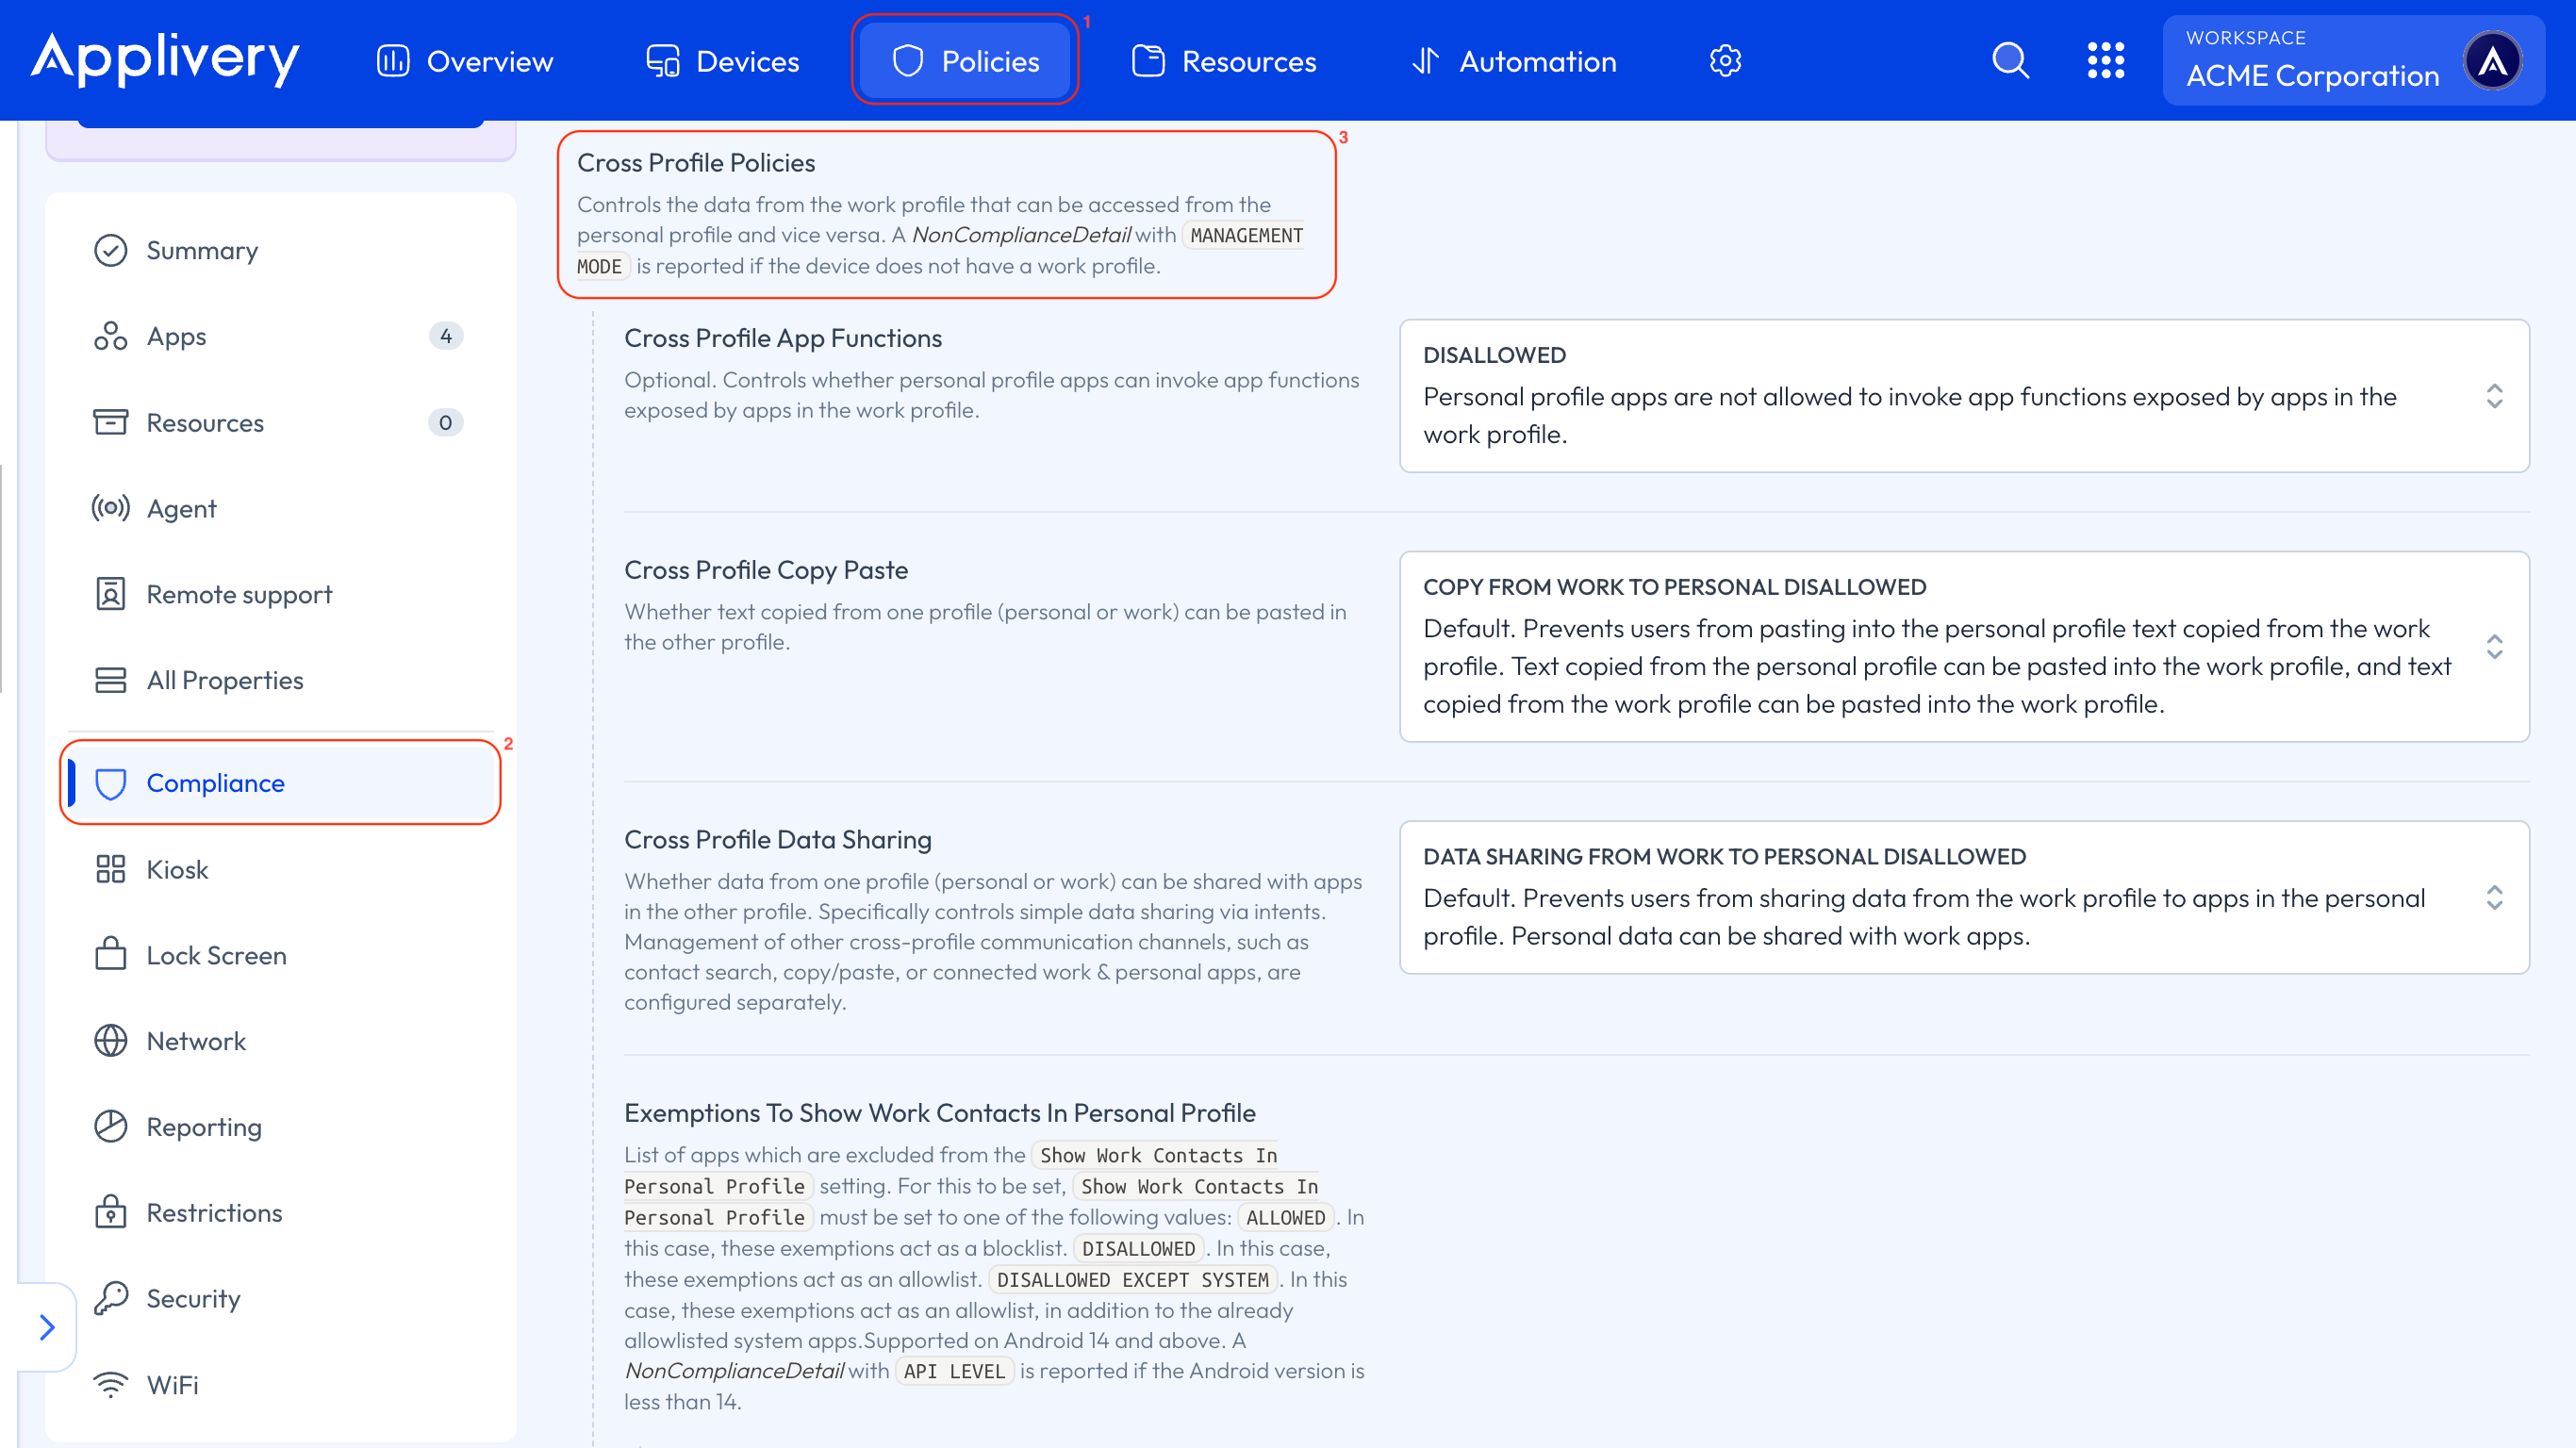Change Cross Profile Data Sharing option
The image size is (2576, 1448).
point(1963,897)
